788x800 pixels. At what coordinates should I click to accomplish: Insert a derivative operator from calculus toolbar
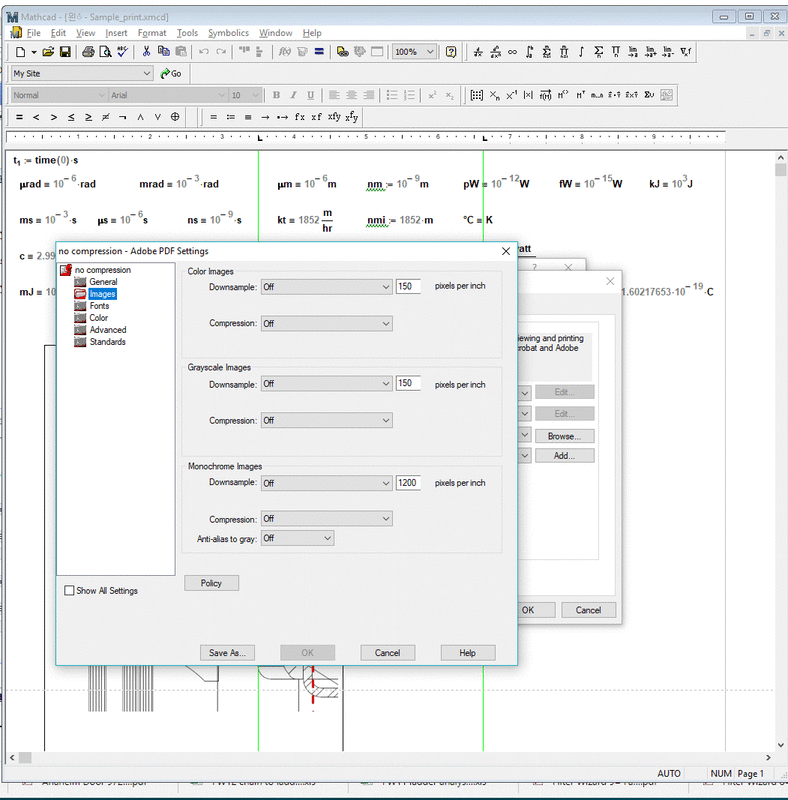(478, 52)
